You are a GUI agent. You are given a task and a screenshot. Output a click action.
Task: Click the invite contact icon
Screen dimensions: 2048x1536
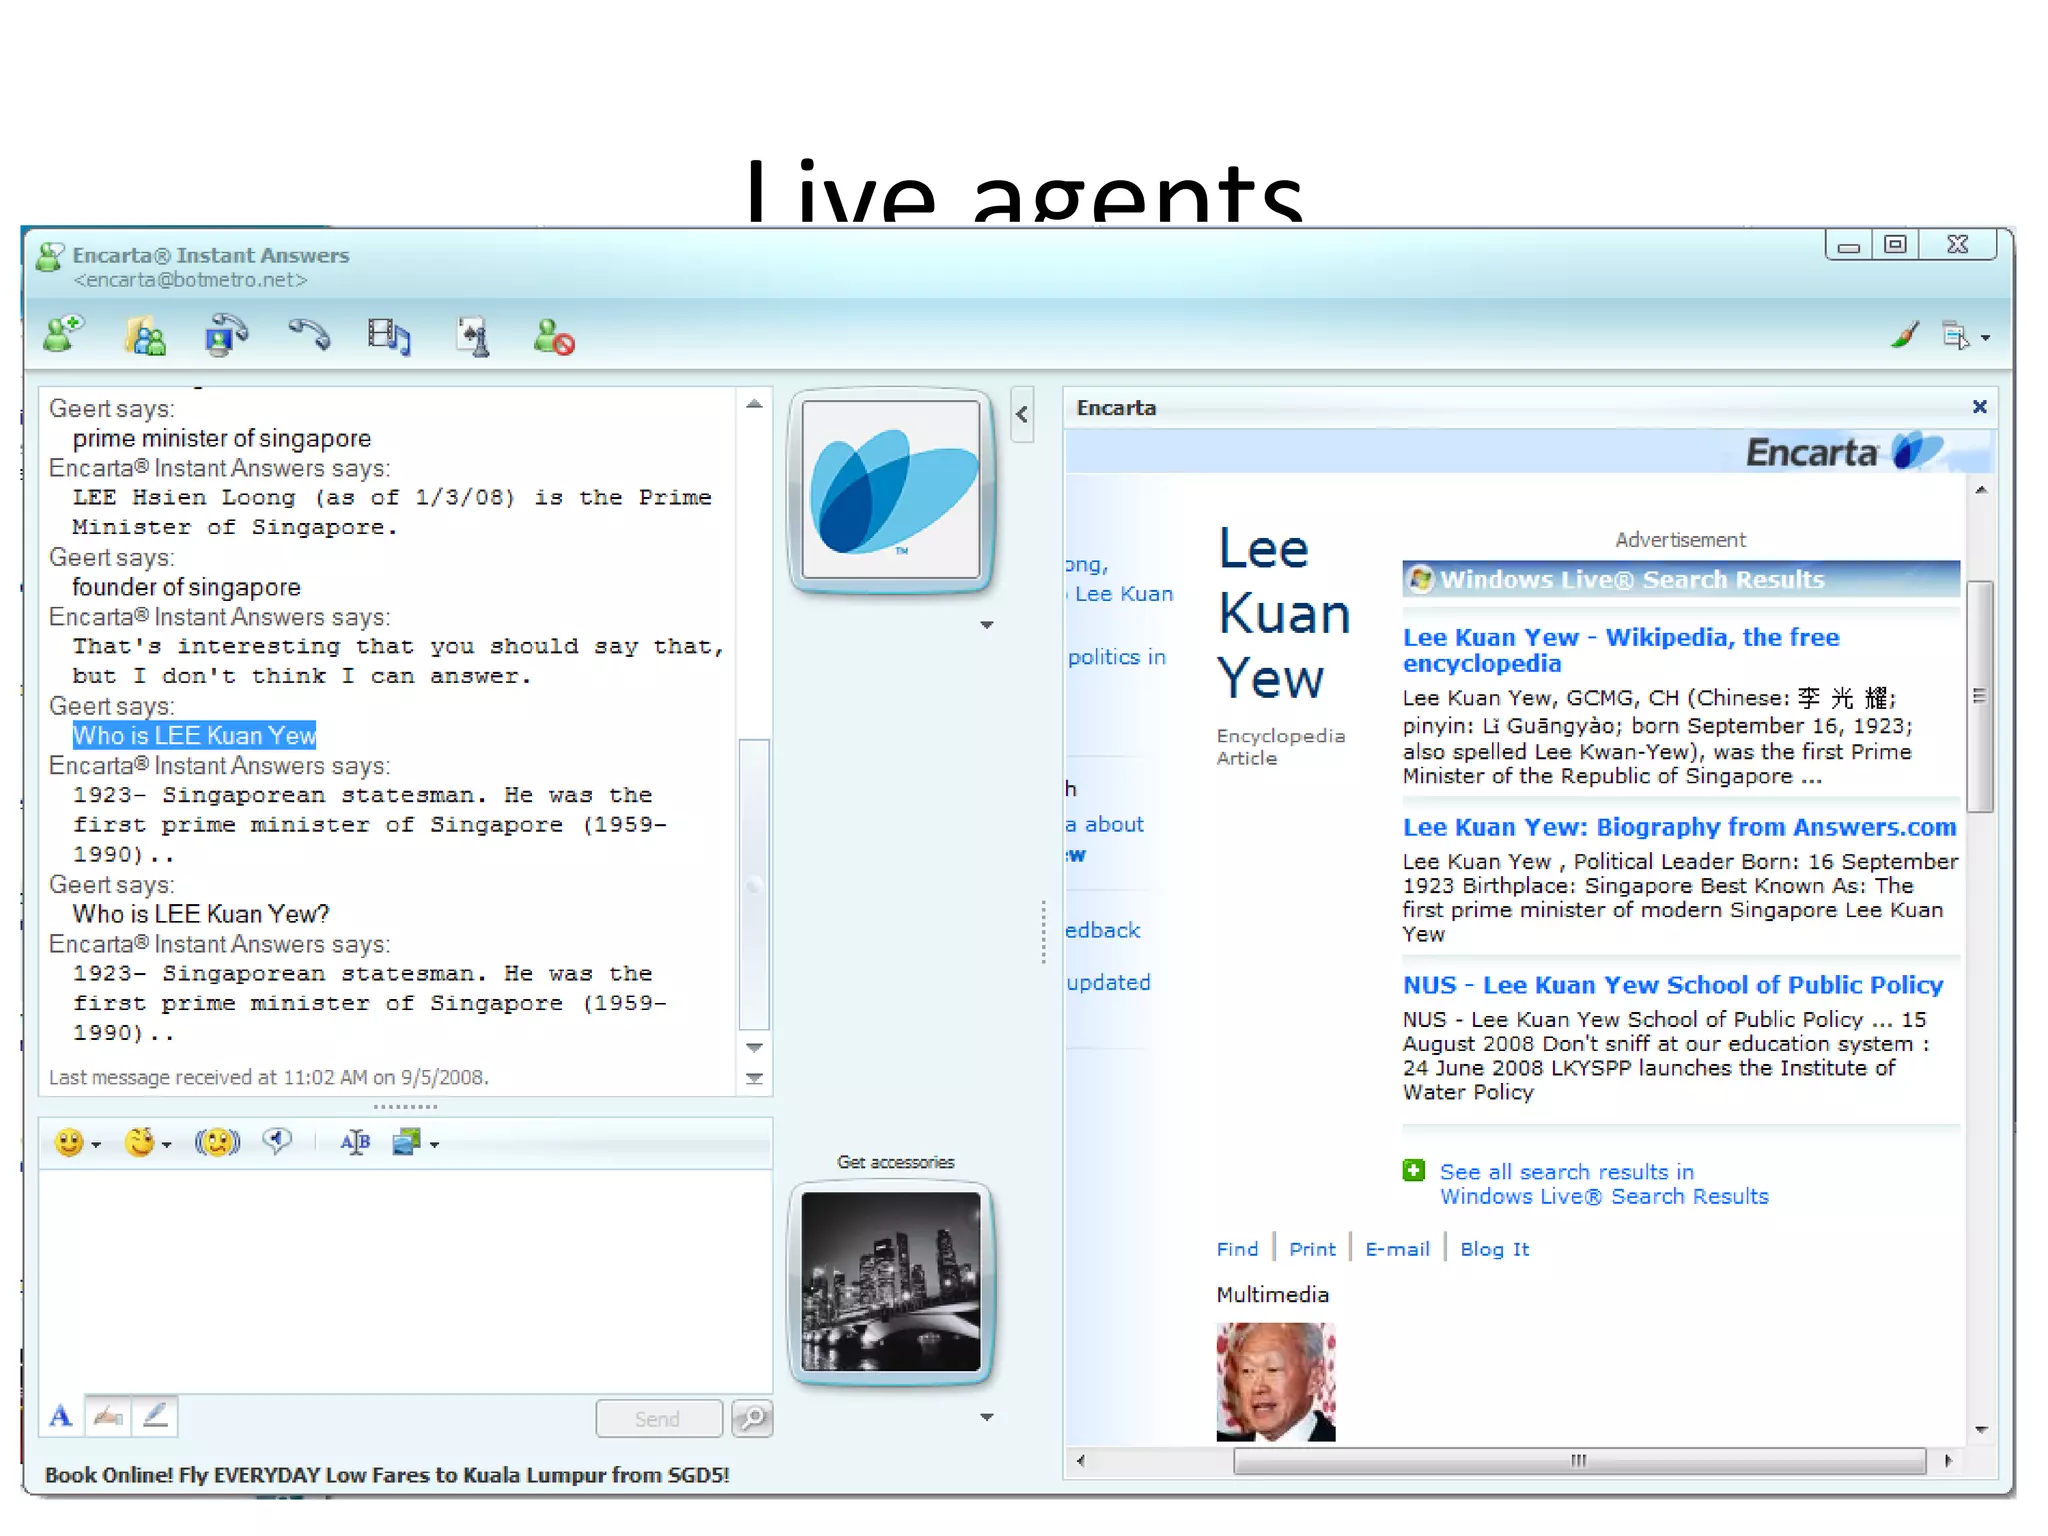[x=64, y=335]
